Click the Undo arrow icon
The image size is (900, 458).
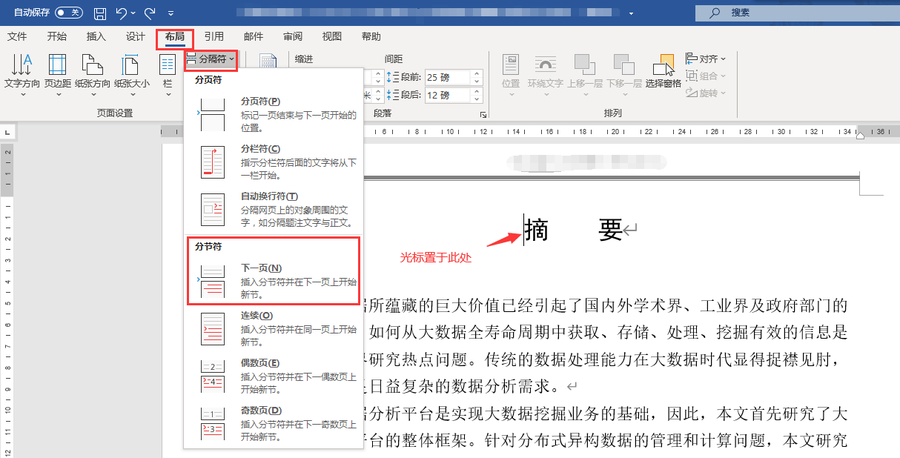(123, 13)
